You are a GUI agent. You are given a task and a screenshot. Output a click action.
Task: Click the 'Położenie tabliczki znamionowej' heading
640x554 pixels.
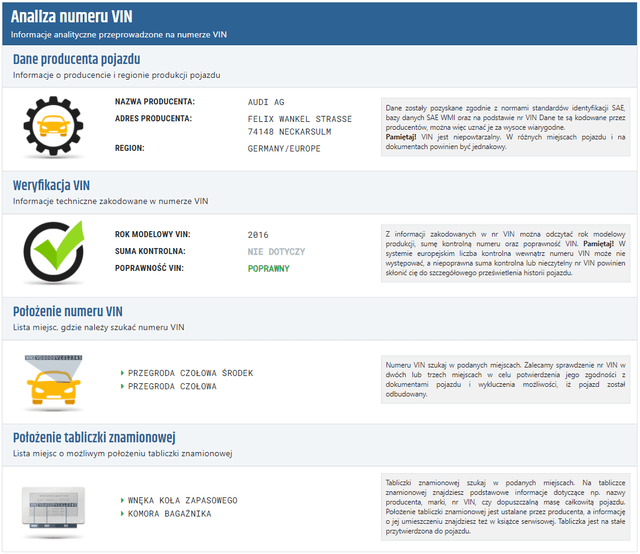pos(94,438)
